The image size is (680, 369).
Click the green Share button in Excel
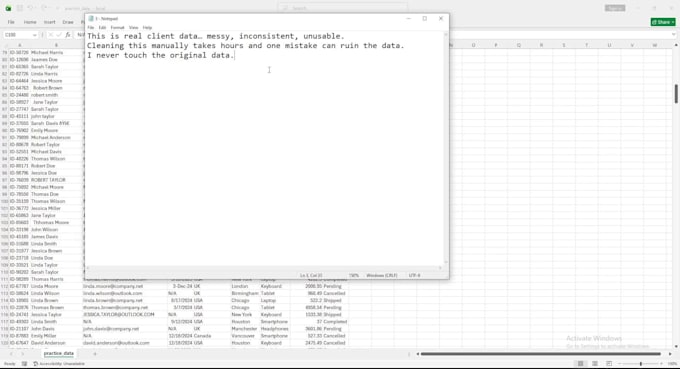(663, 22)
